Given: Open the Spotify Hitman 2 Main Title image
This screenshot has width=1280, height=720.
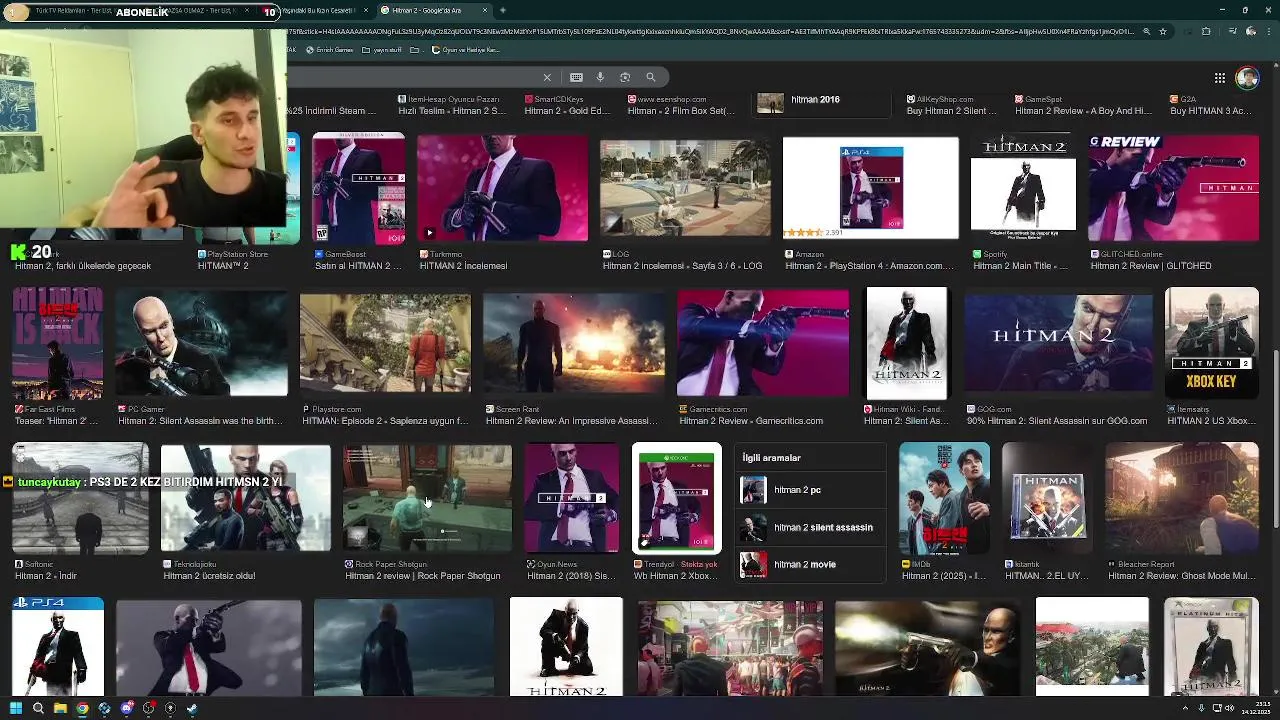Looking at the screenshot, I should click(x=1023, y=188).
